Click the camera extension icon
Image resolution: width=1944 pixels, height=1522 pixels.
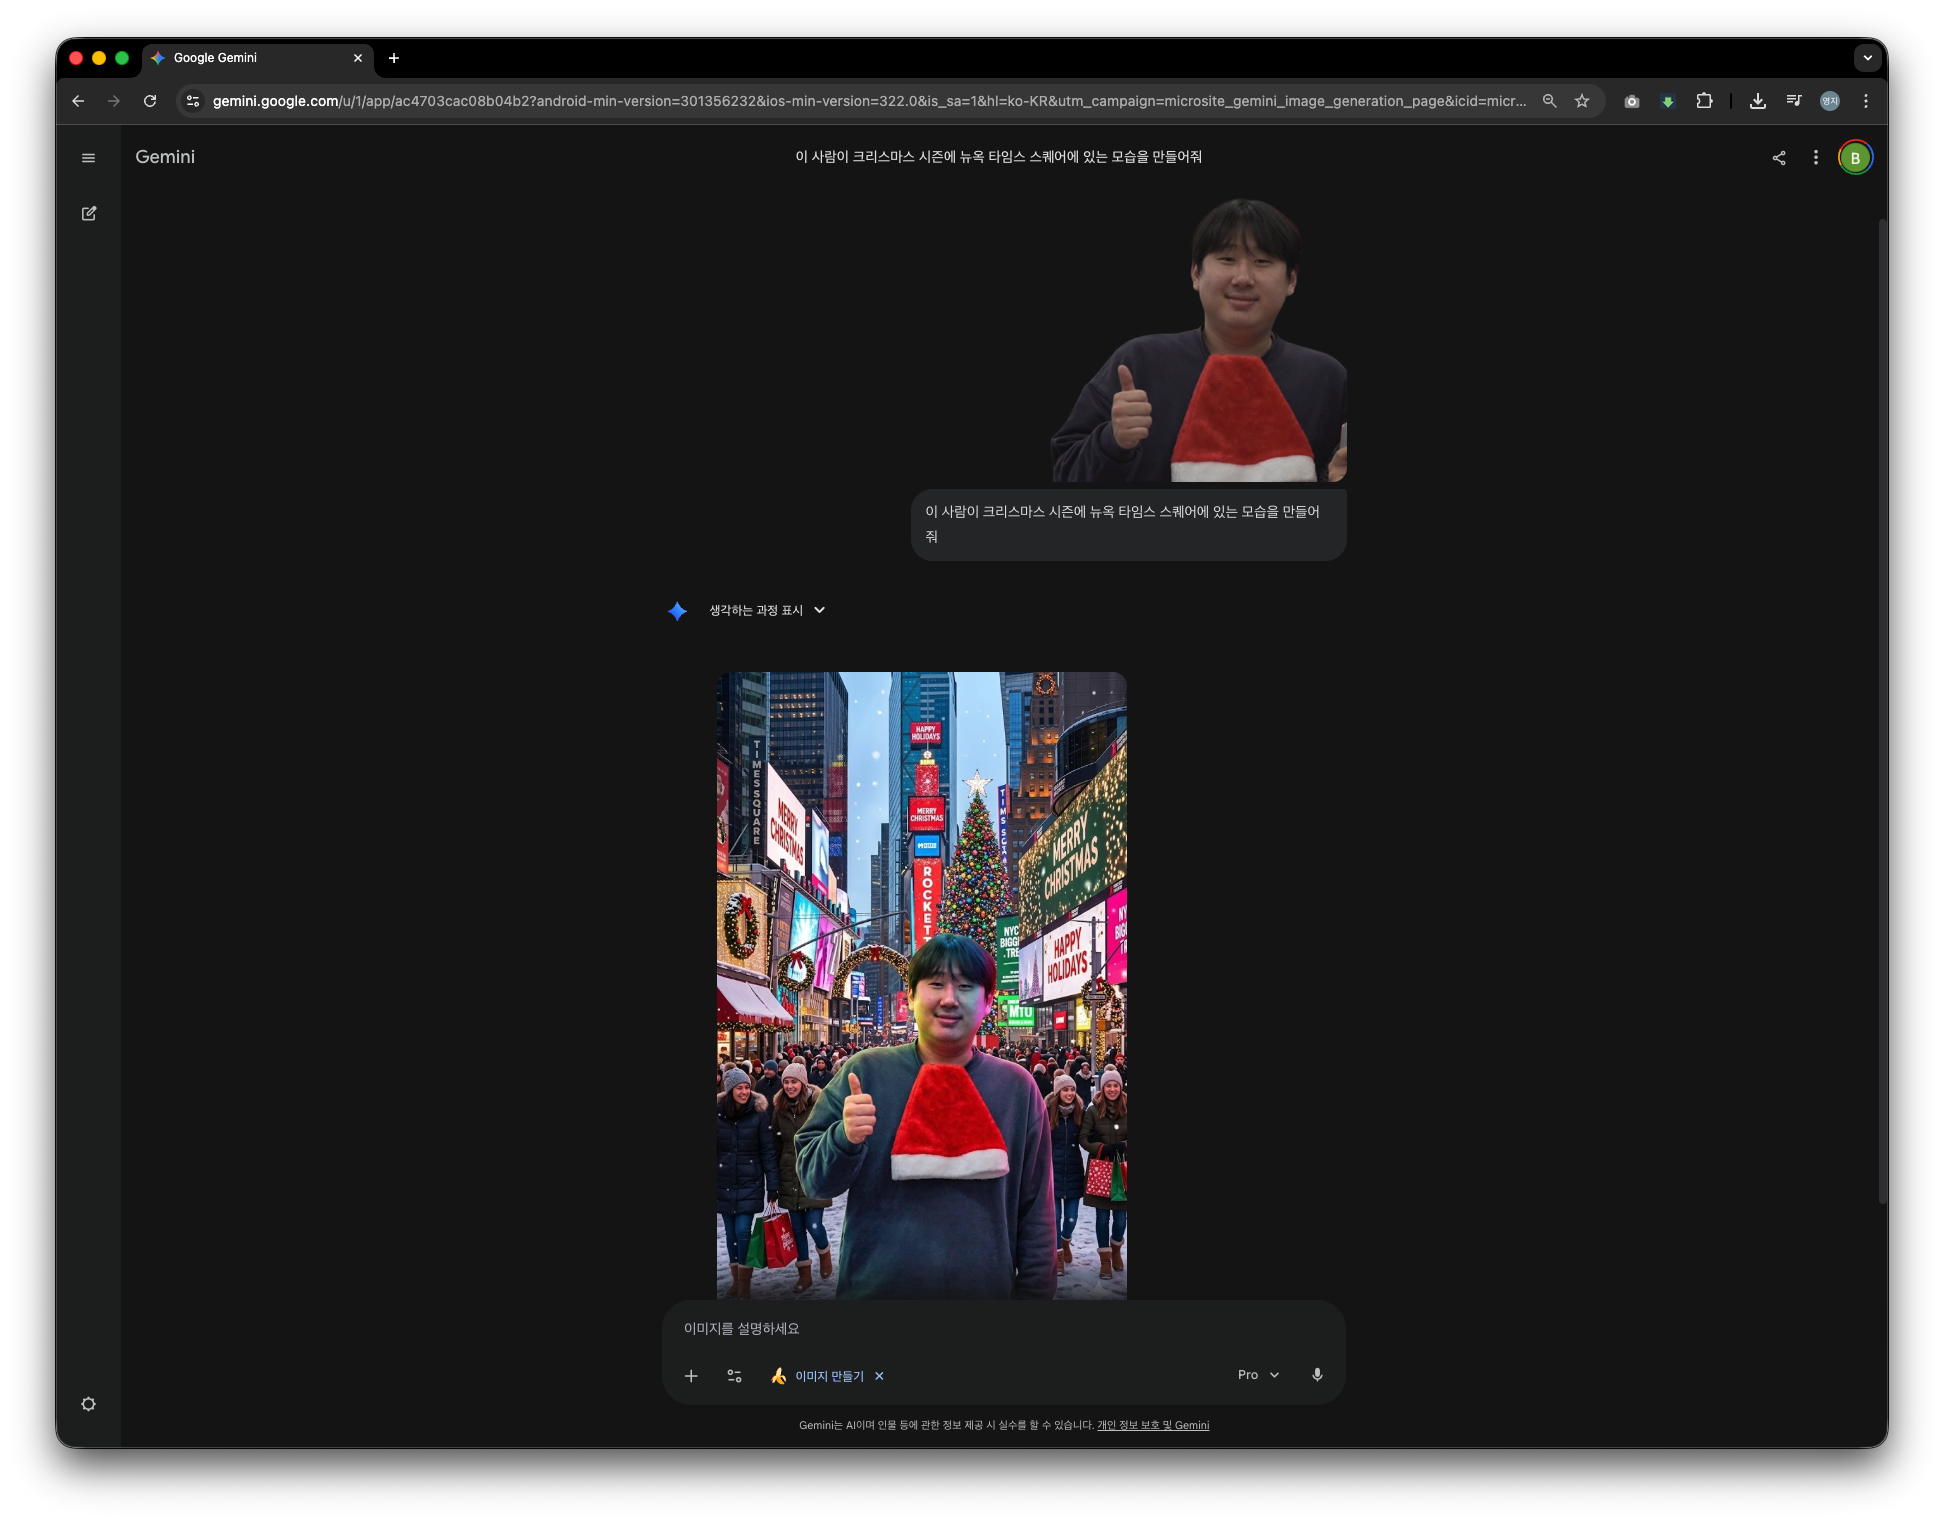pyautogui.click(x=1632, y=101)
